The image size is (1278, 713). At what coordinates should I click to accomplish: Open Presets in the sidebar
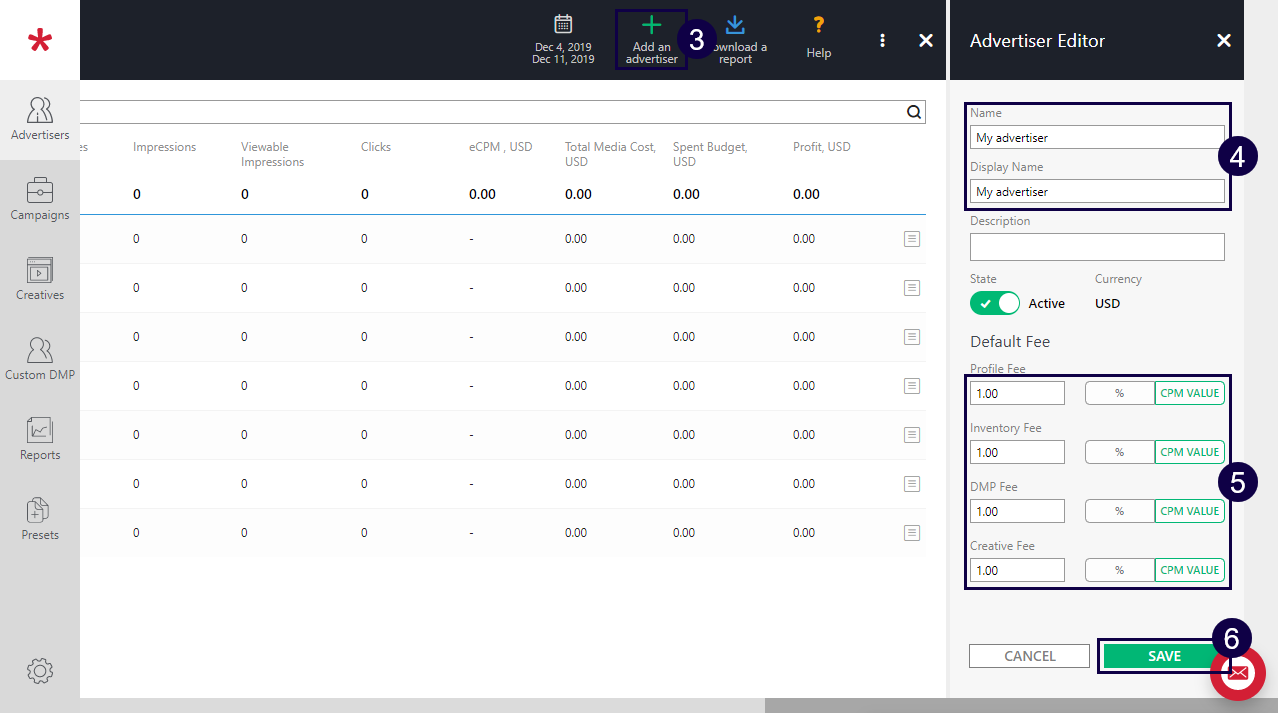click(x=40, y=519)
